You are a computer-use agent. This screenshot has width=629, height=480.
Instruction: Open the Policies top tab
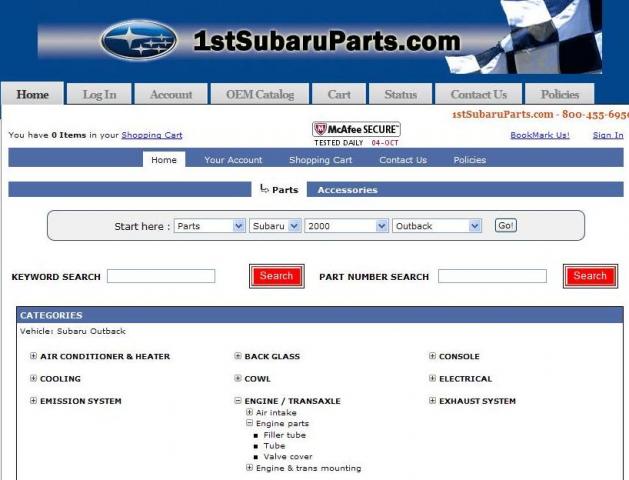[x=560, y=95]
